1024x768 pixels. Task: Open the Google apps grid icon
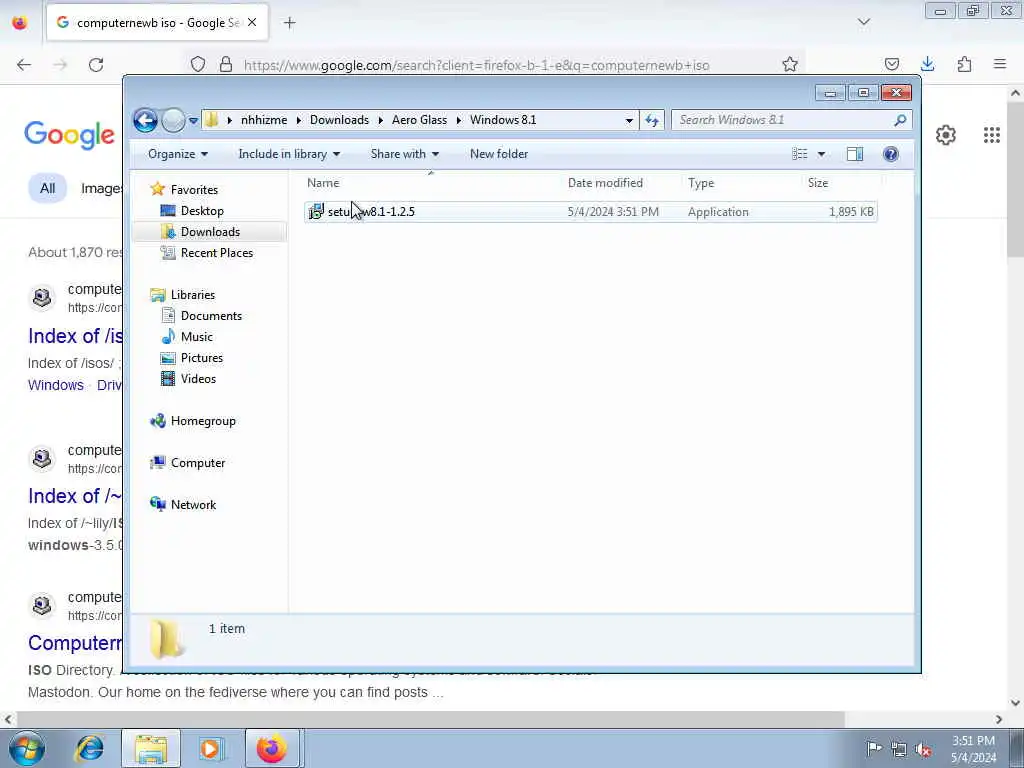991,135
